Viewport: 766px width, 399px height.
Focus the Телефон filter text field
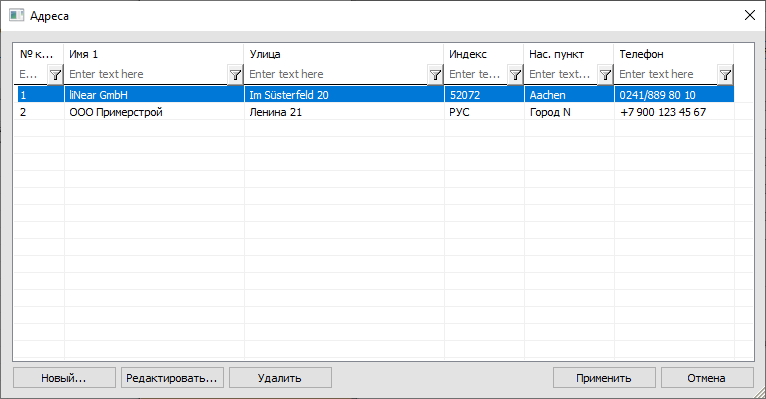click(666, 74)
